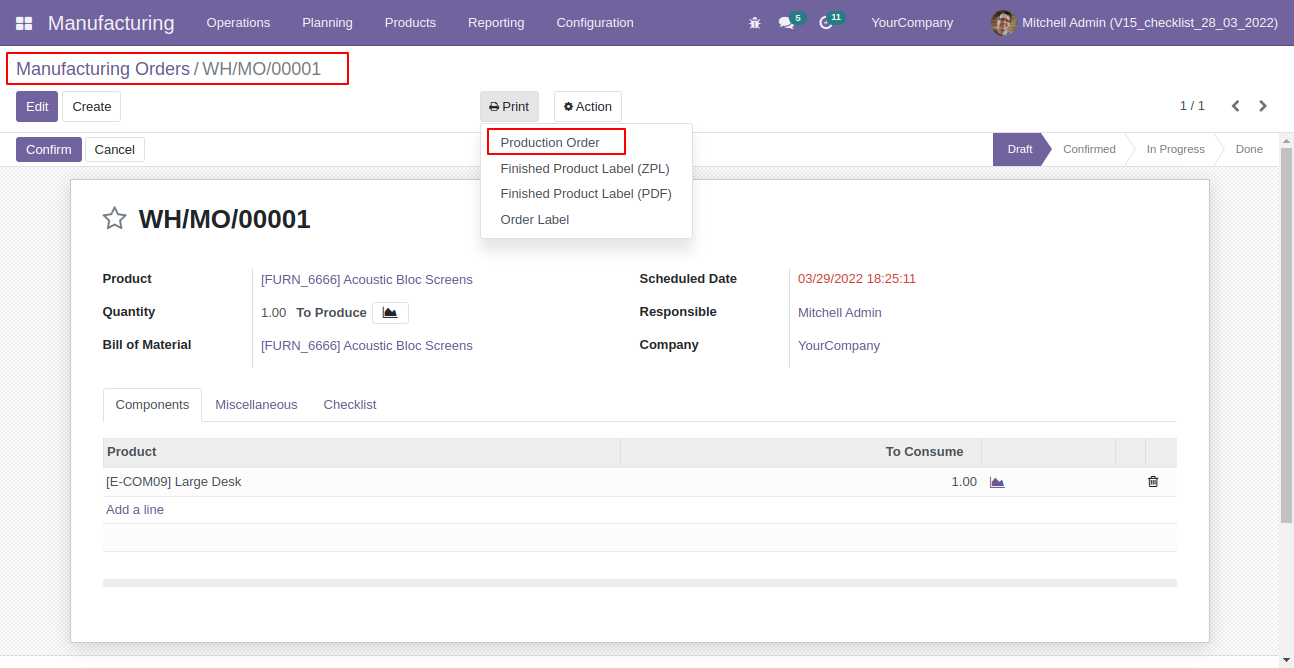Confirm the manufacturing order
The height and width of the screenshot is (668, 1294).
point(49,150)
